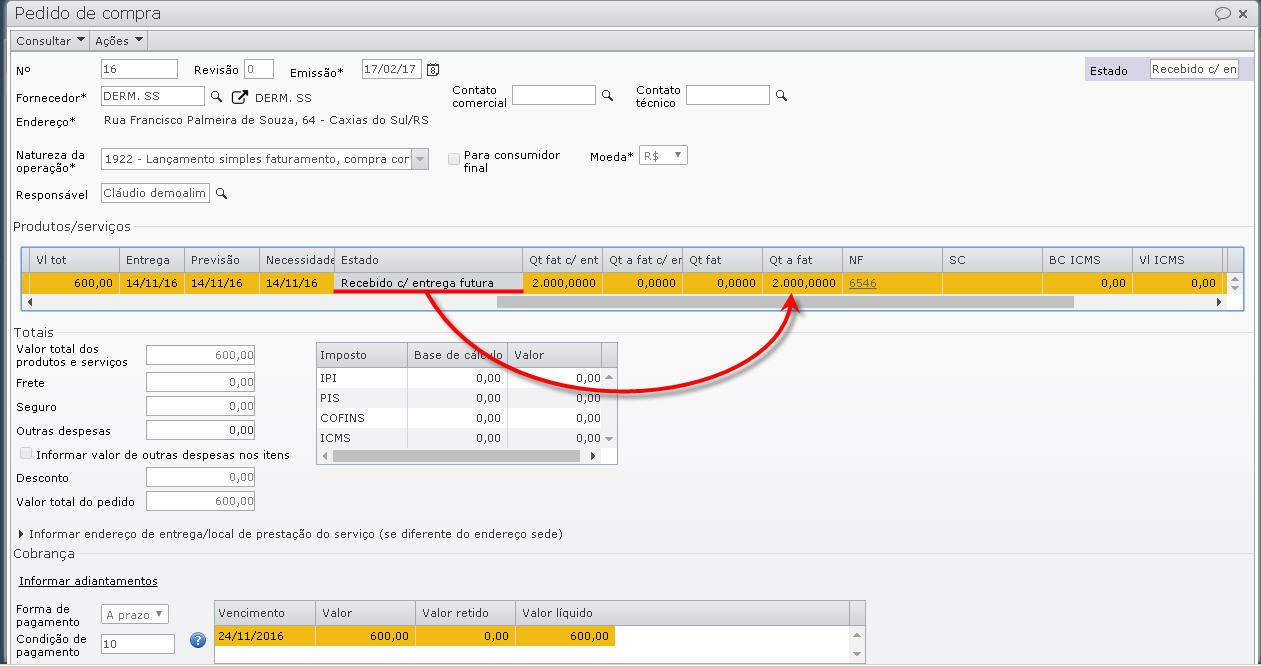Enable Informar valor de outras despesas nos itens
Viewport: 1261px width, 667px height.
coord(27,454)
